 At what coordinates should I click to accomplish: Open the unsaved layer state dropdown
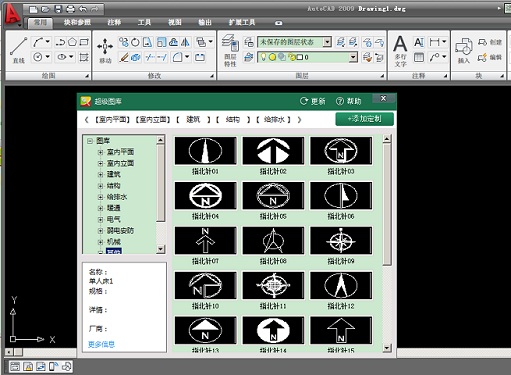click(327, 42)
